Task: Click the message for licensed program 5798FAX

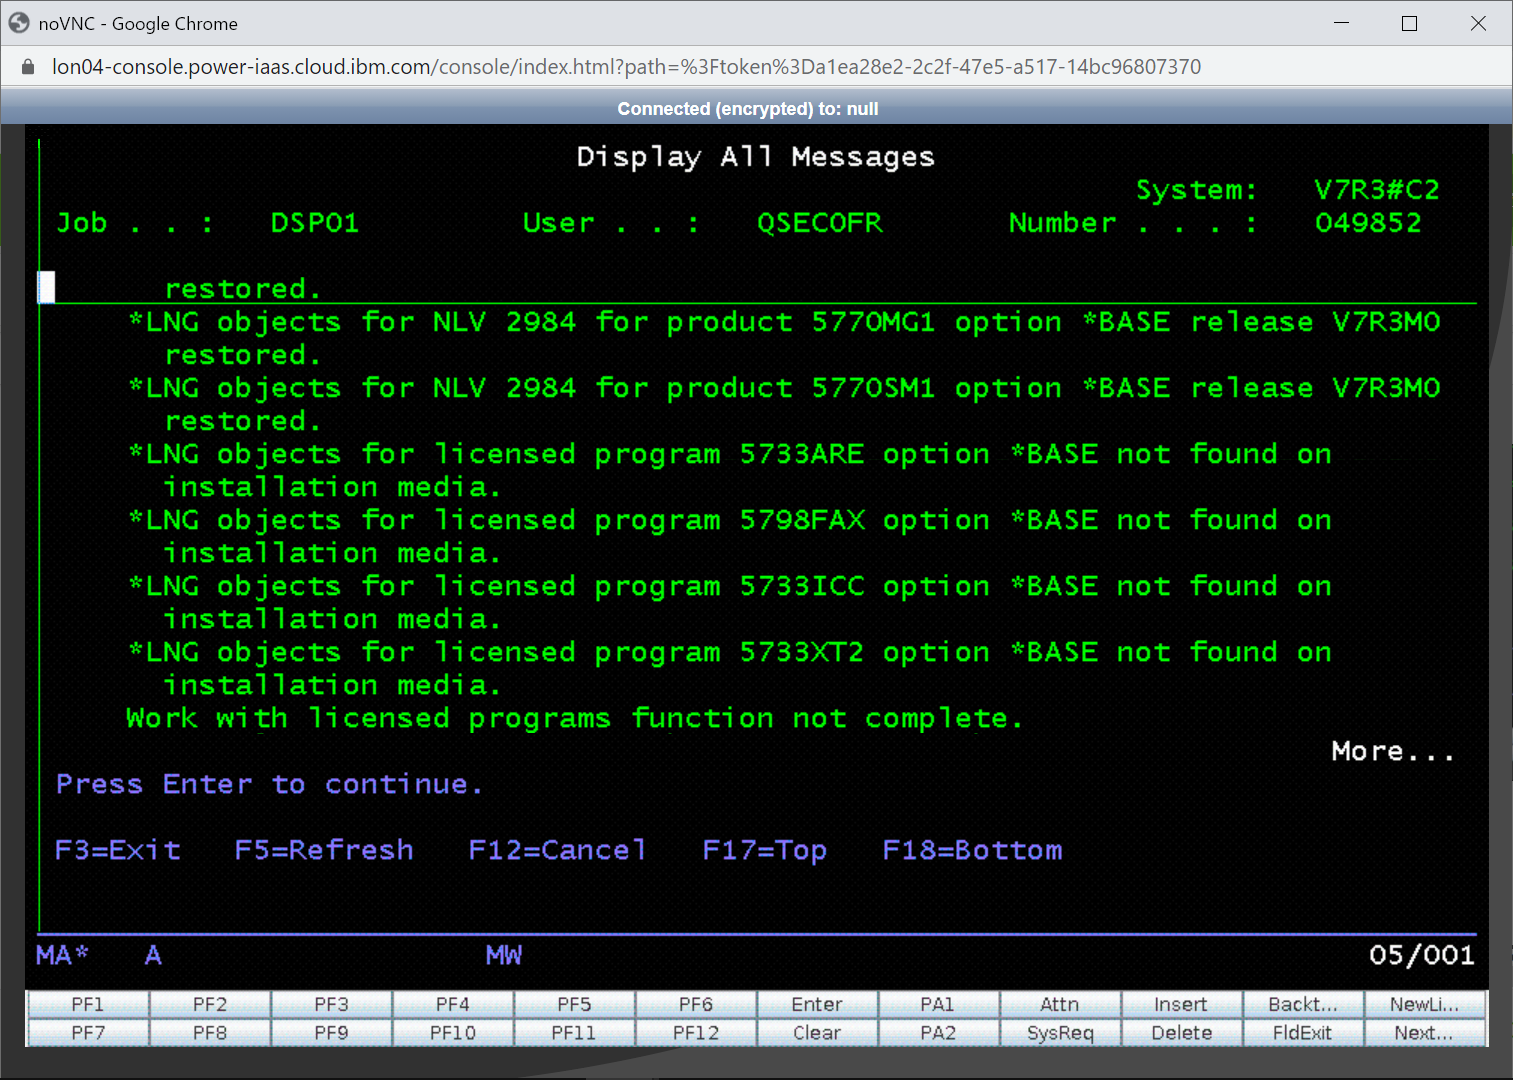Action: click(x=730, y=536)
